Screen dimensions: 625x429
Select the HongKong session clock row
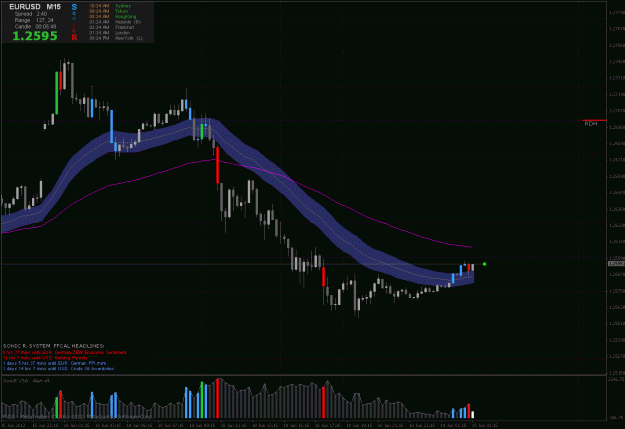coord(112,17)
